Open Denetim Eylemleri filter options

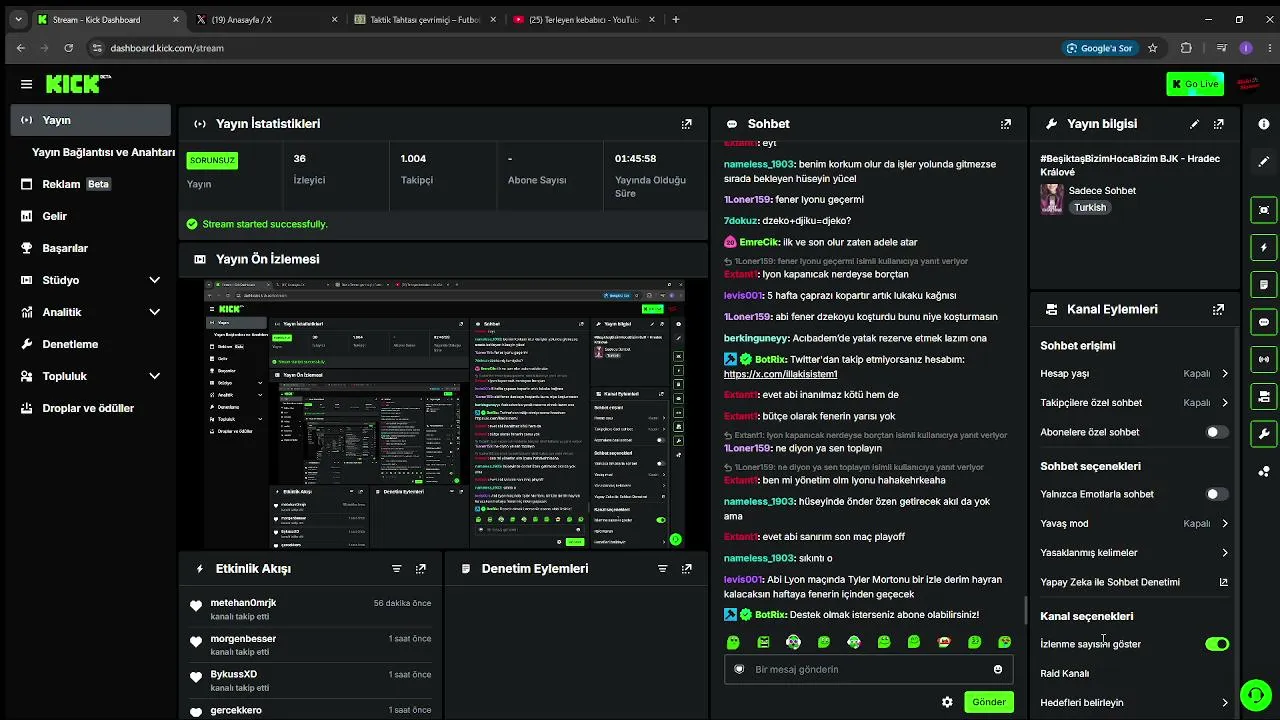pyautogui.click(x=662, y=569)
